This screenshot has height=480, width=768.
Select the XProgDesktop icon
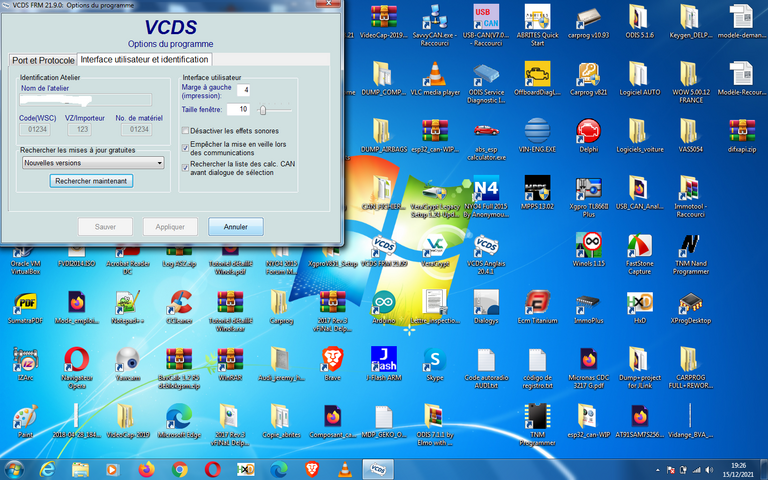[691, 308]
